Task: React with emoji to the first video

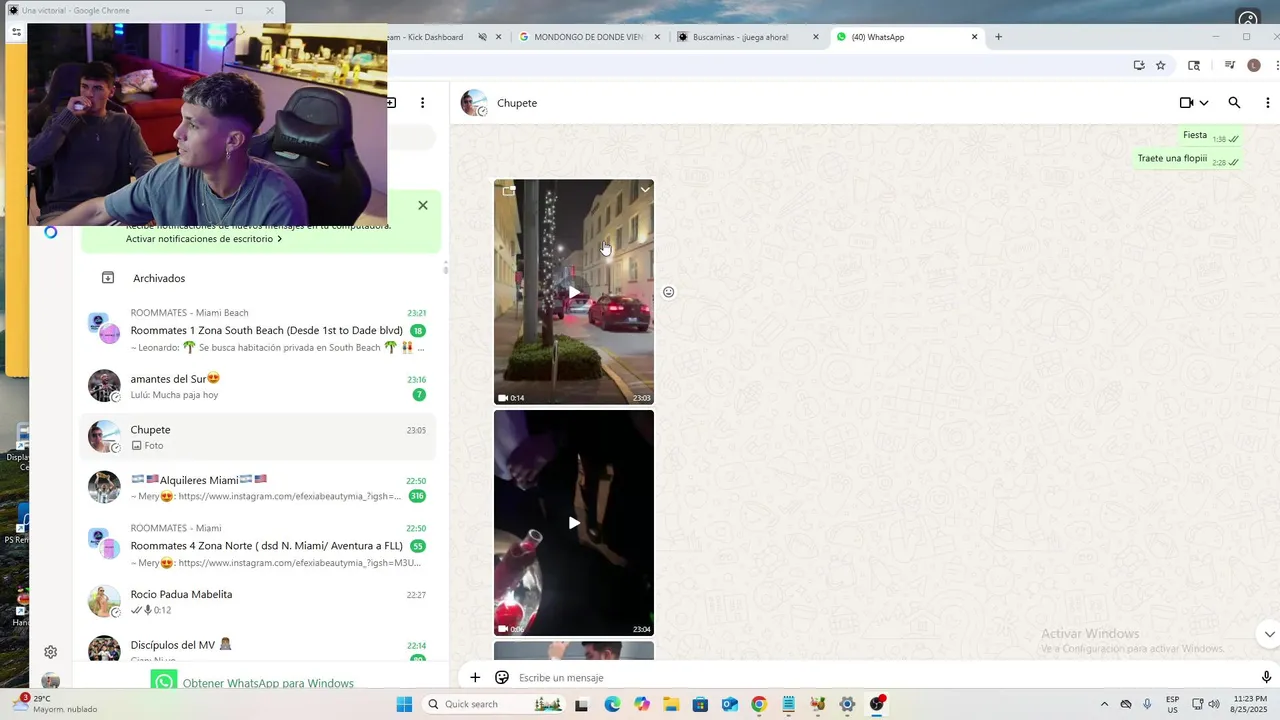Action: 669,292
